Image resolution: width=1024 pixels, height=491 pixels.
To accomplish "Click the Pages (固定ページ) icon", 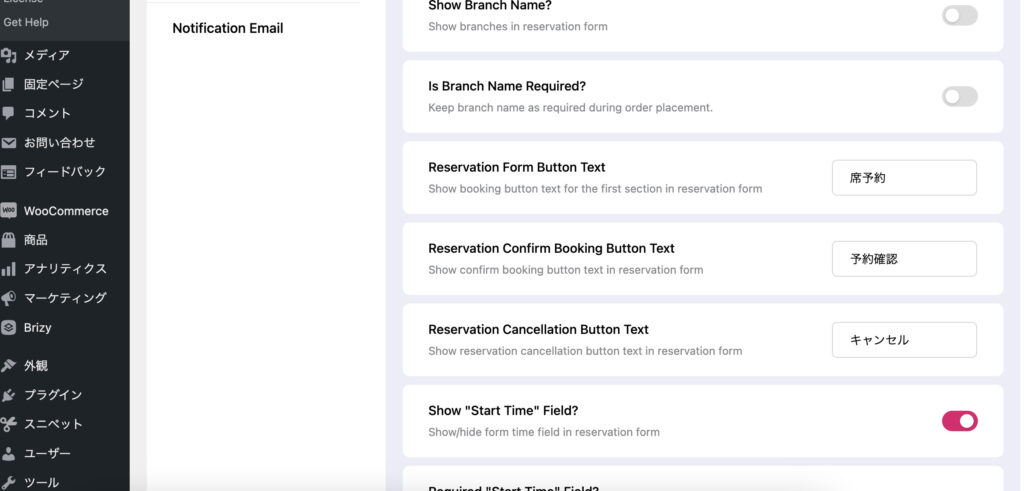I will coord(9,85).
